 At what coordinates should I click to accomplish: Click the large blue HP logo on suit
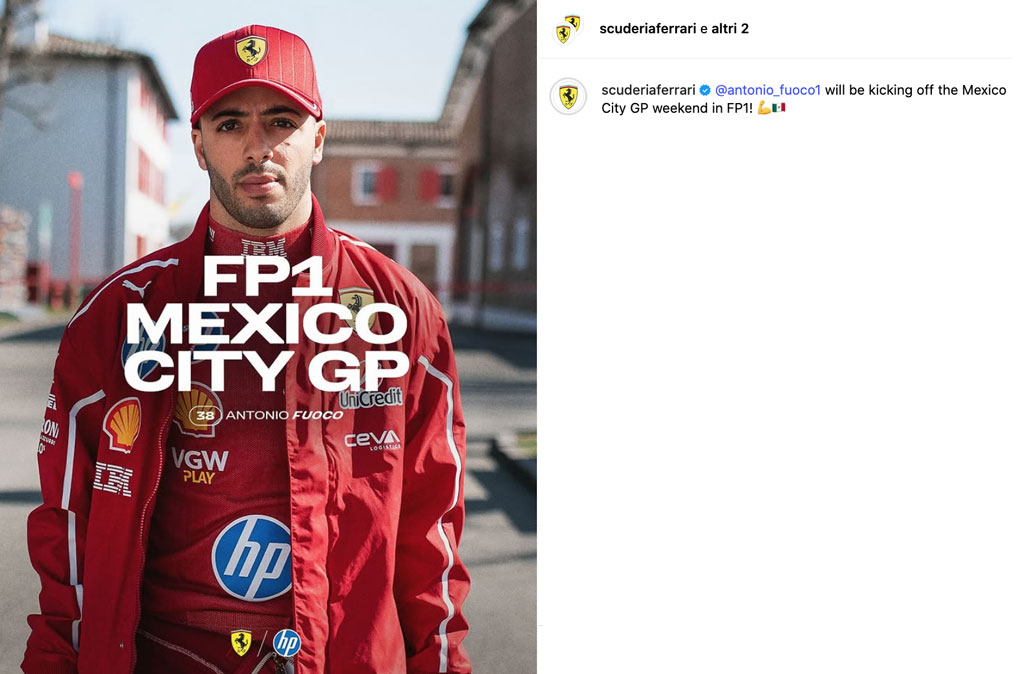point(251,558)
